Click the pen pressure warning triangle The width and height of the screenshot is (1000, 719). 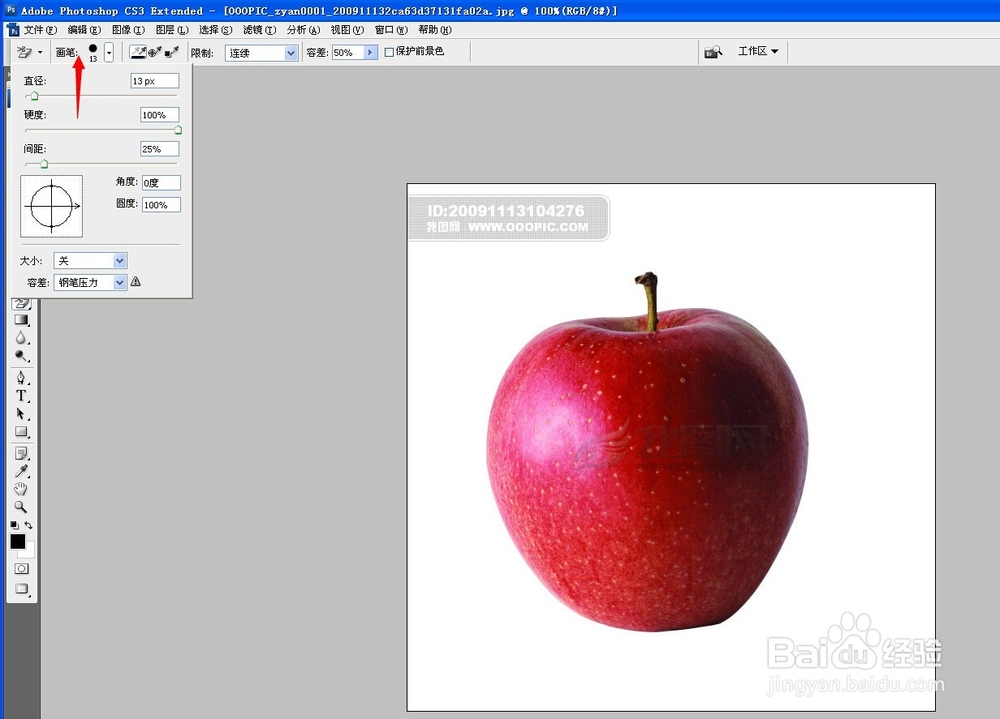136,281
